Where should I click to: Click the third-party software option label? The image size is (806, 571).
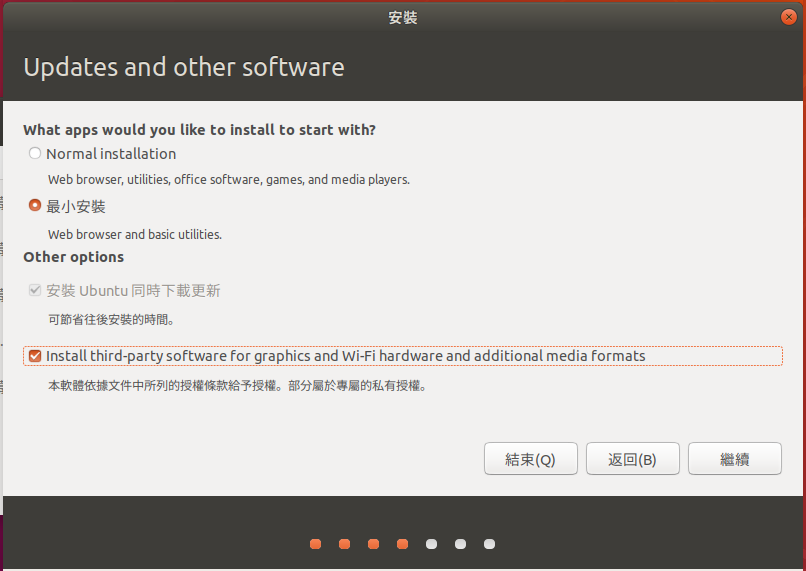point(345,356)
